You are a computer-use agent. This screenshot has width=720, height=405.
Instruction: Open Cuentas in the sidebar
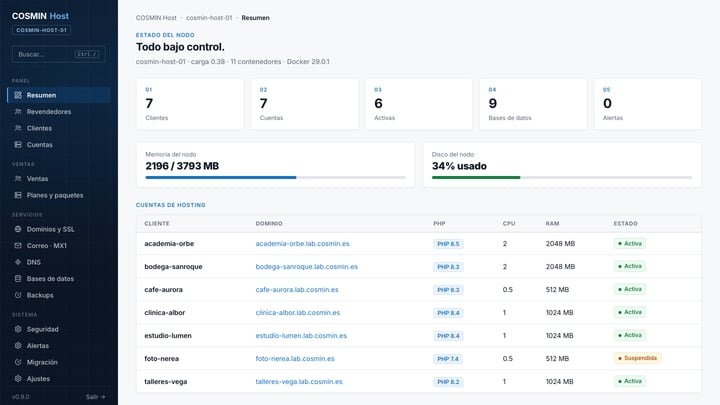(59, 145)
